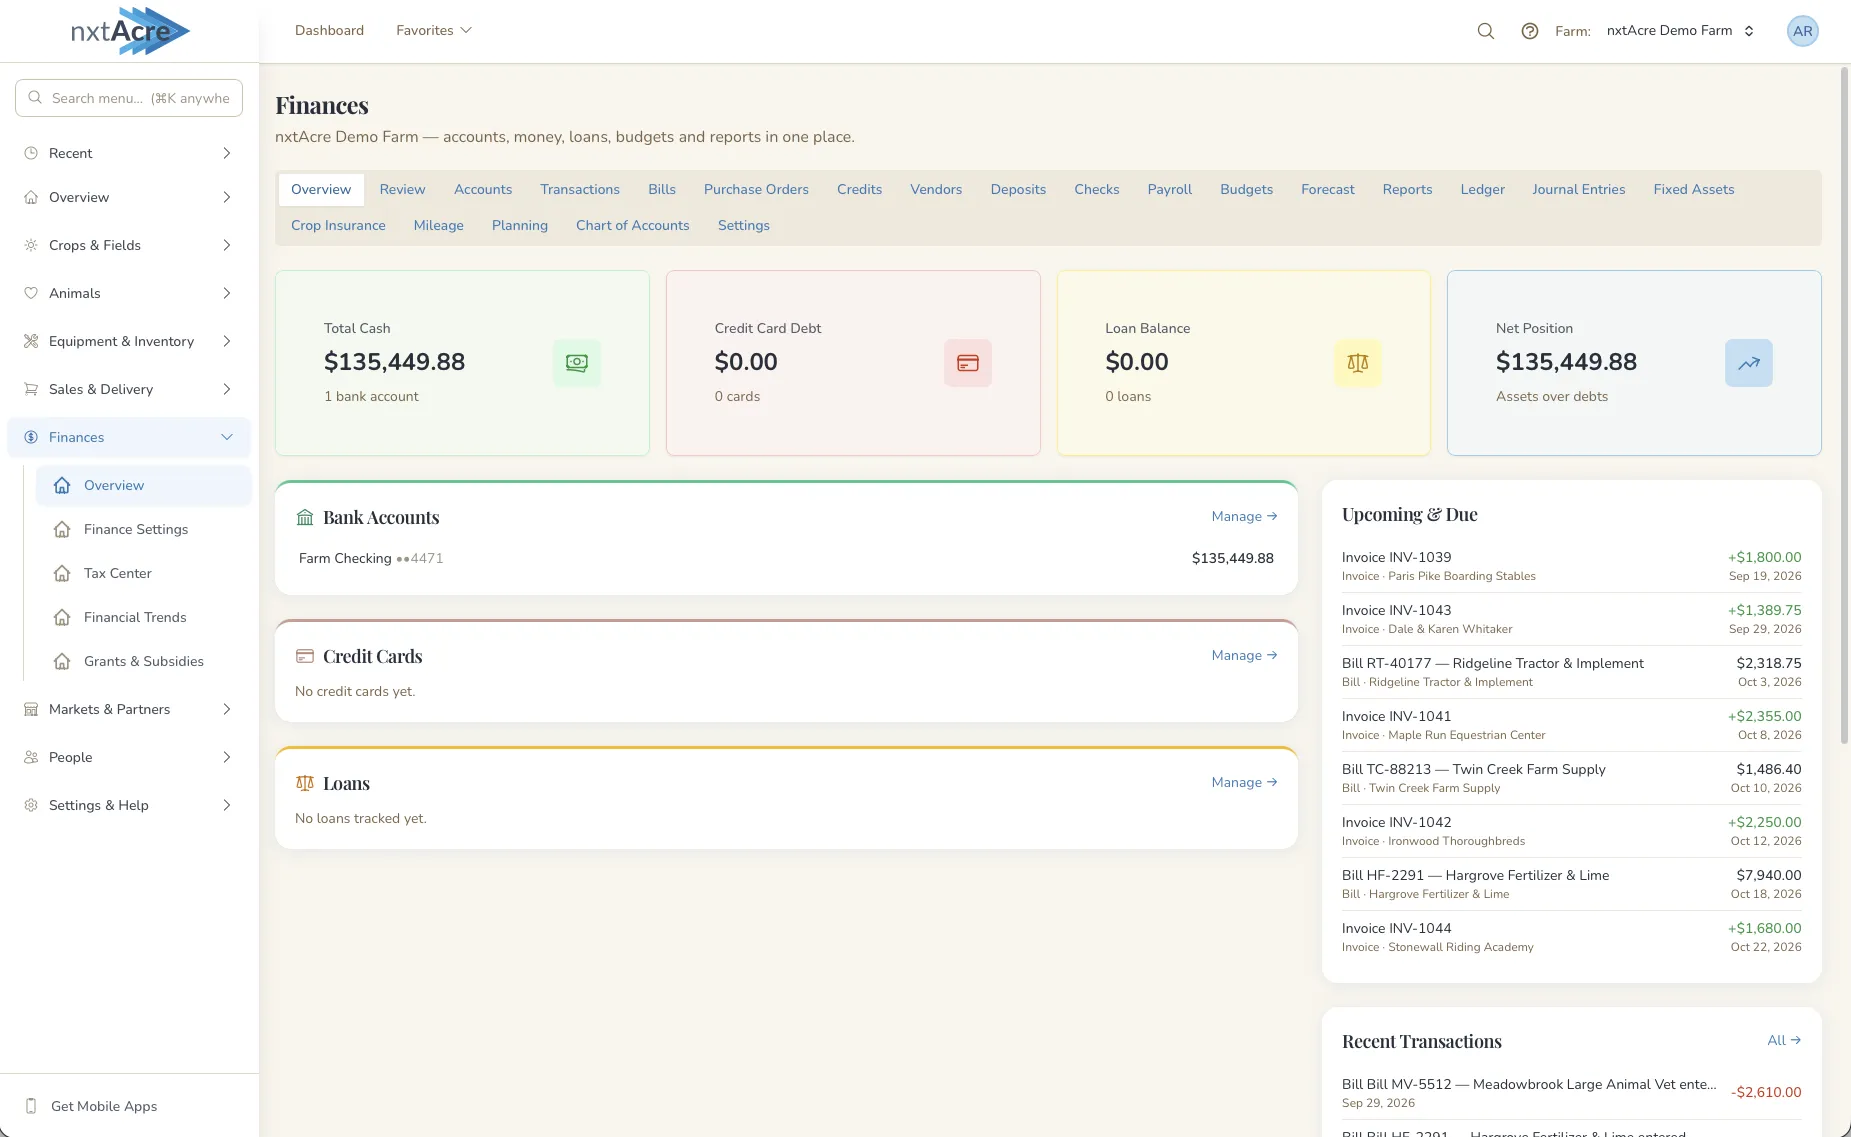
Task: Expand the Settings & Help chevron
Action: [x=227, y=805]
